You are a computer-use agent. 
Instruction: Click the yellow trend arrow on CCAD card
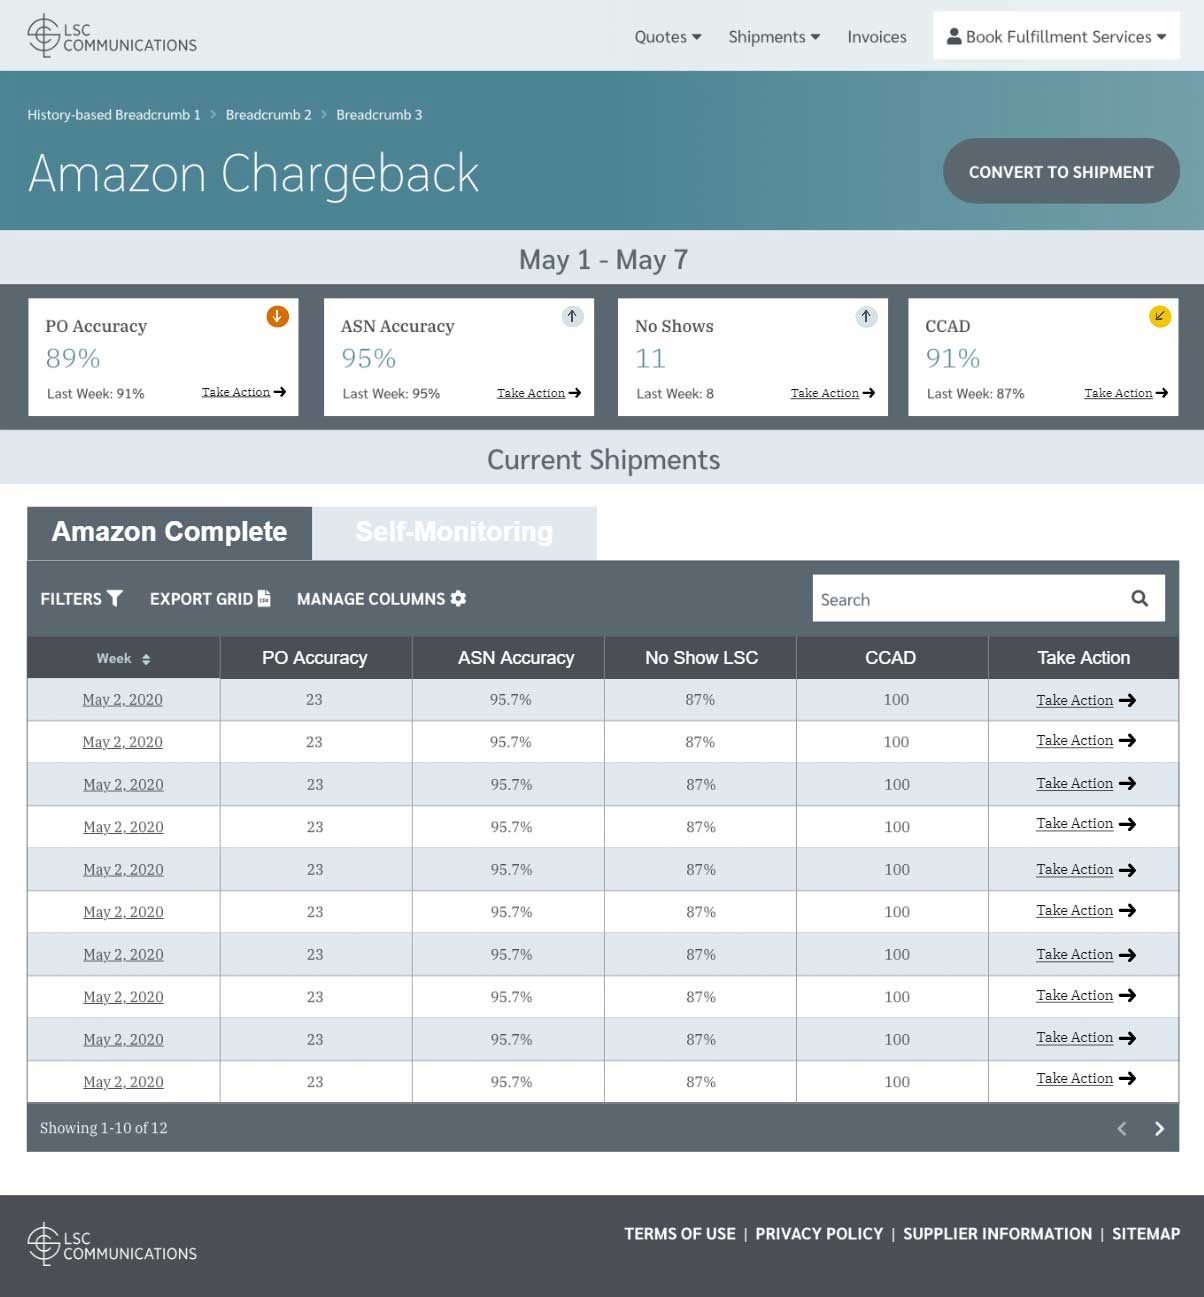click(x=1160, y=316)
